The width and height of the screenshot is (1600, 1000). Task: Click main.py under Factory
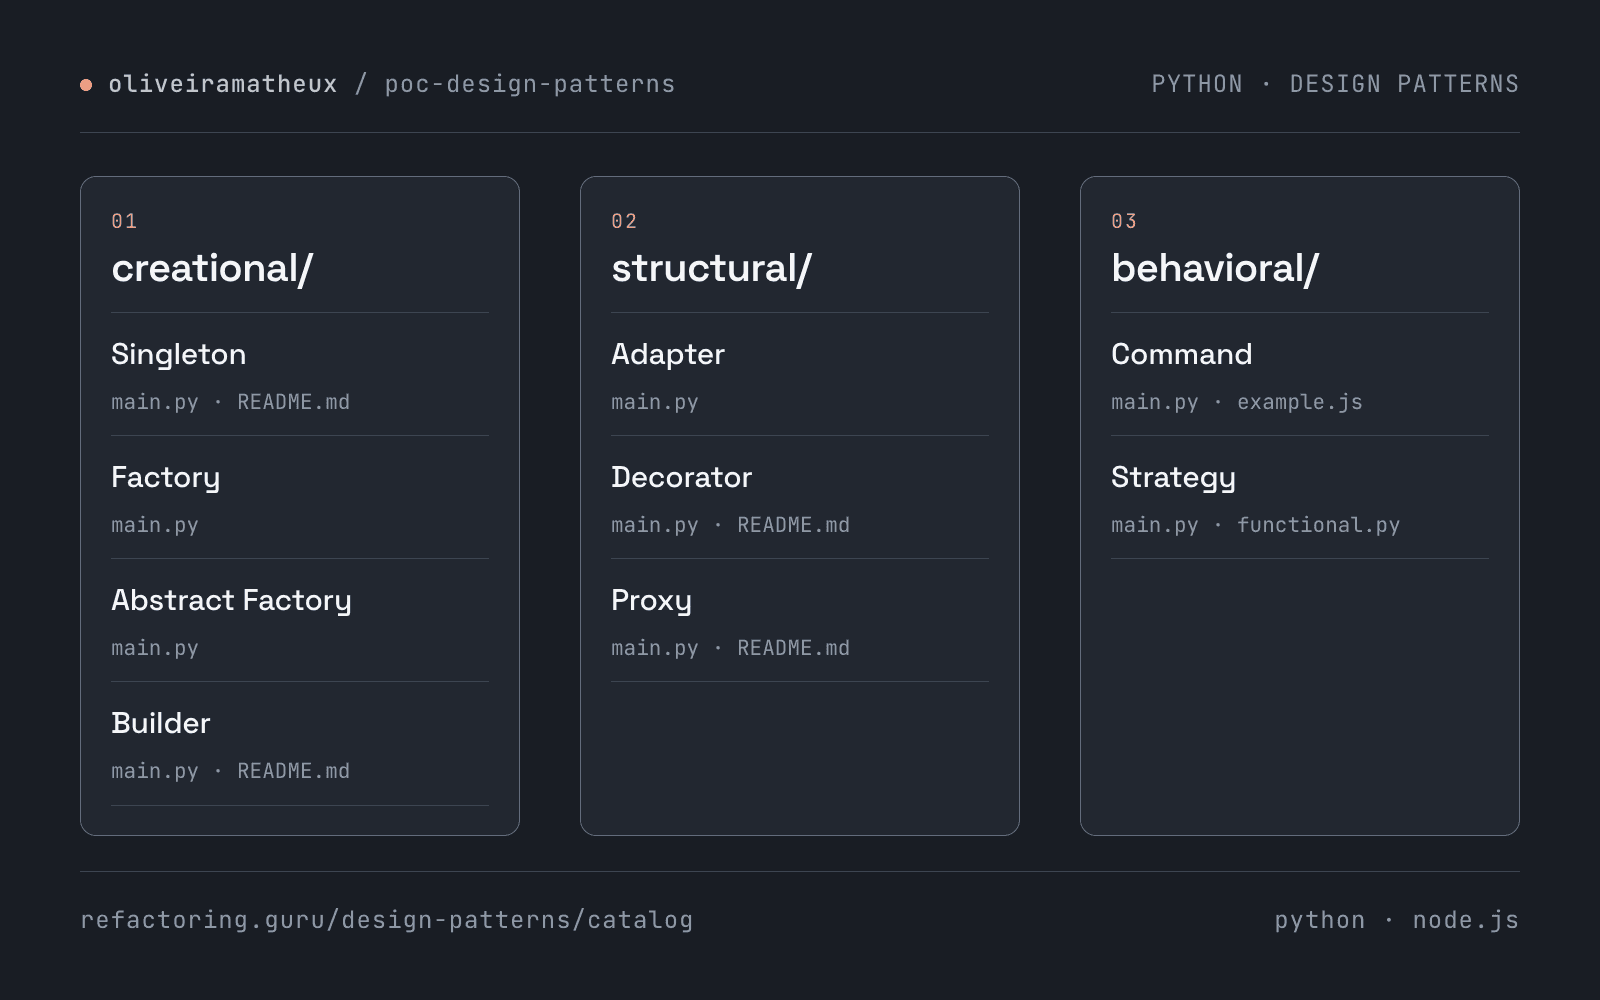(x=155, y=525)
